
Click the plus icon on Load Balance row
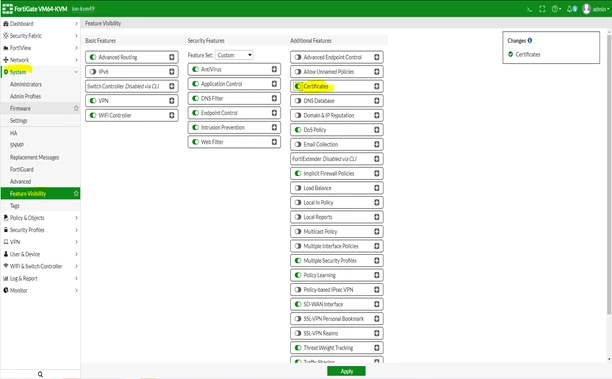(377, 188)
